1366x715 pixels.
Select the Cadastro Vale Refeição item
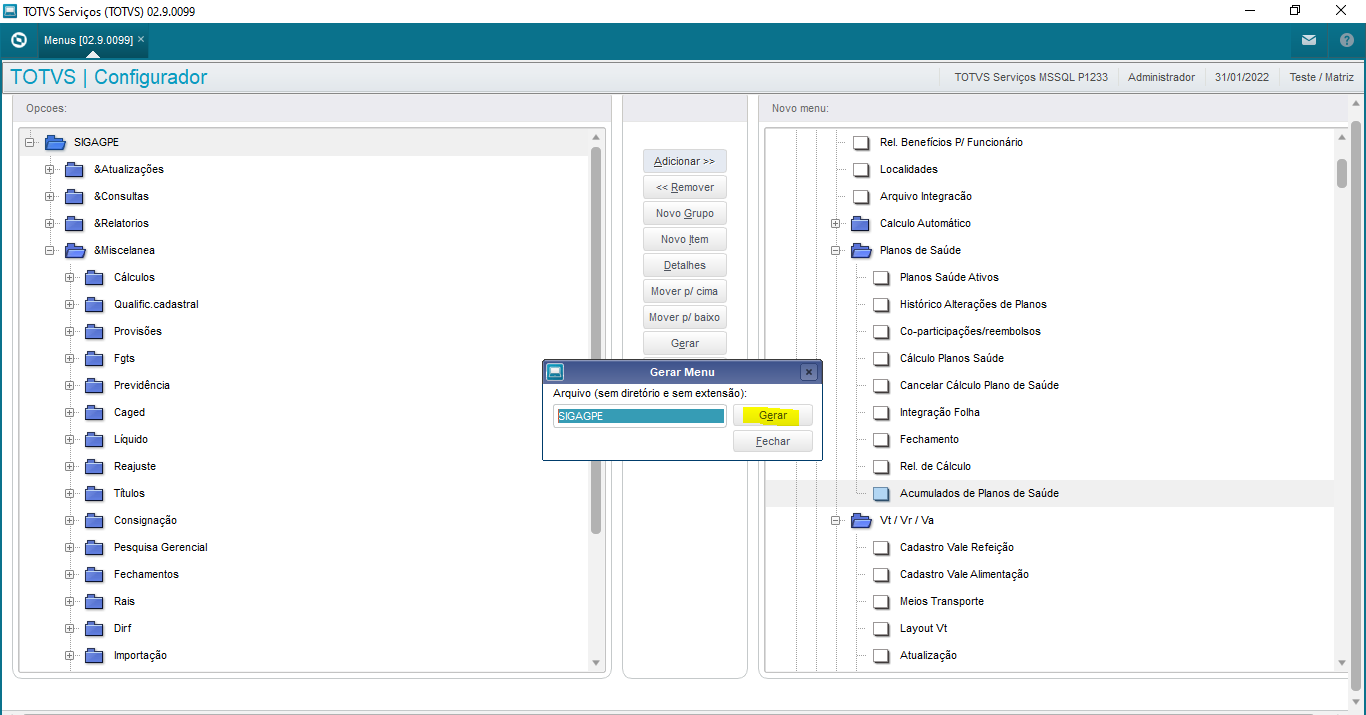pyautogui.click(x=956, y=547)
